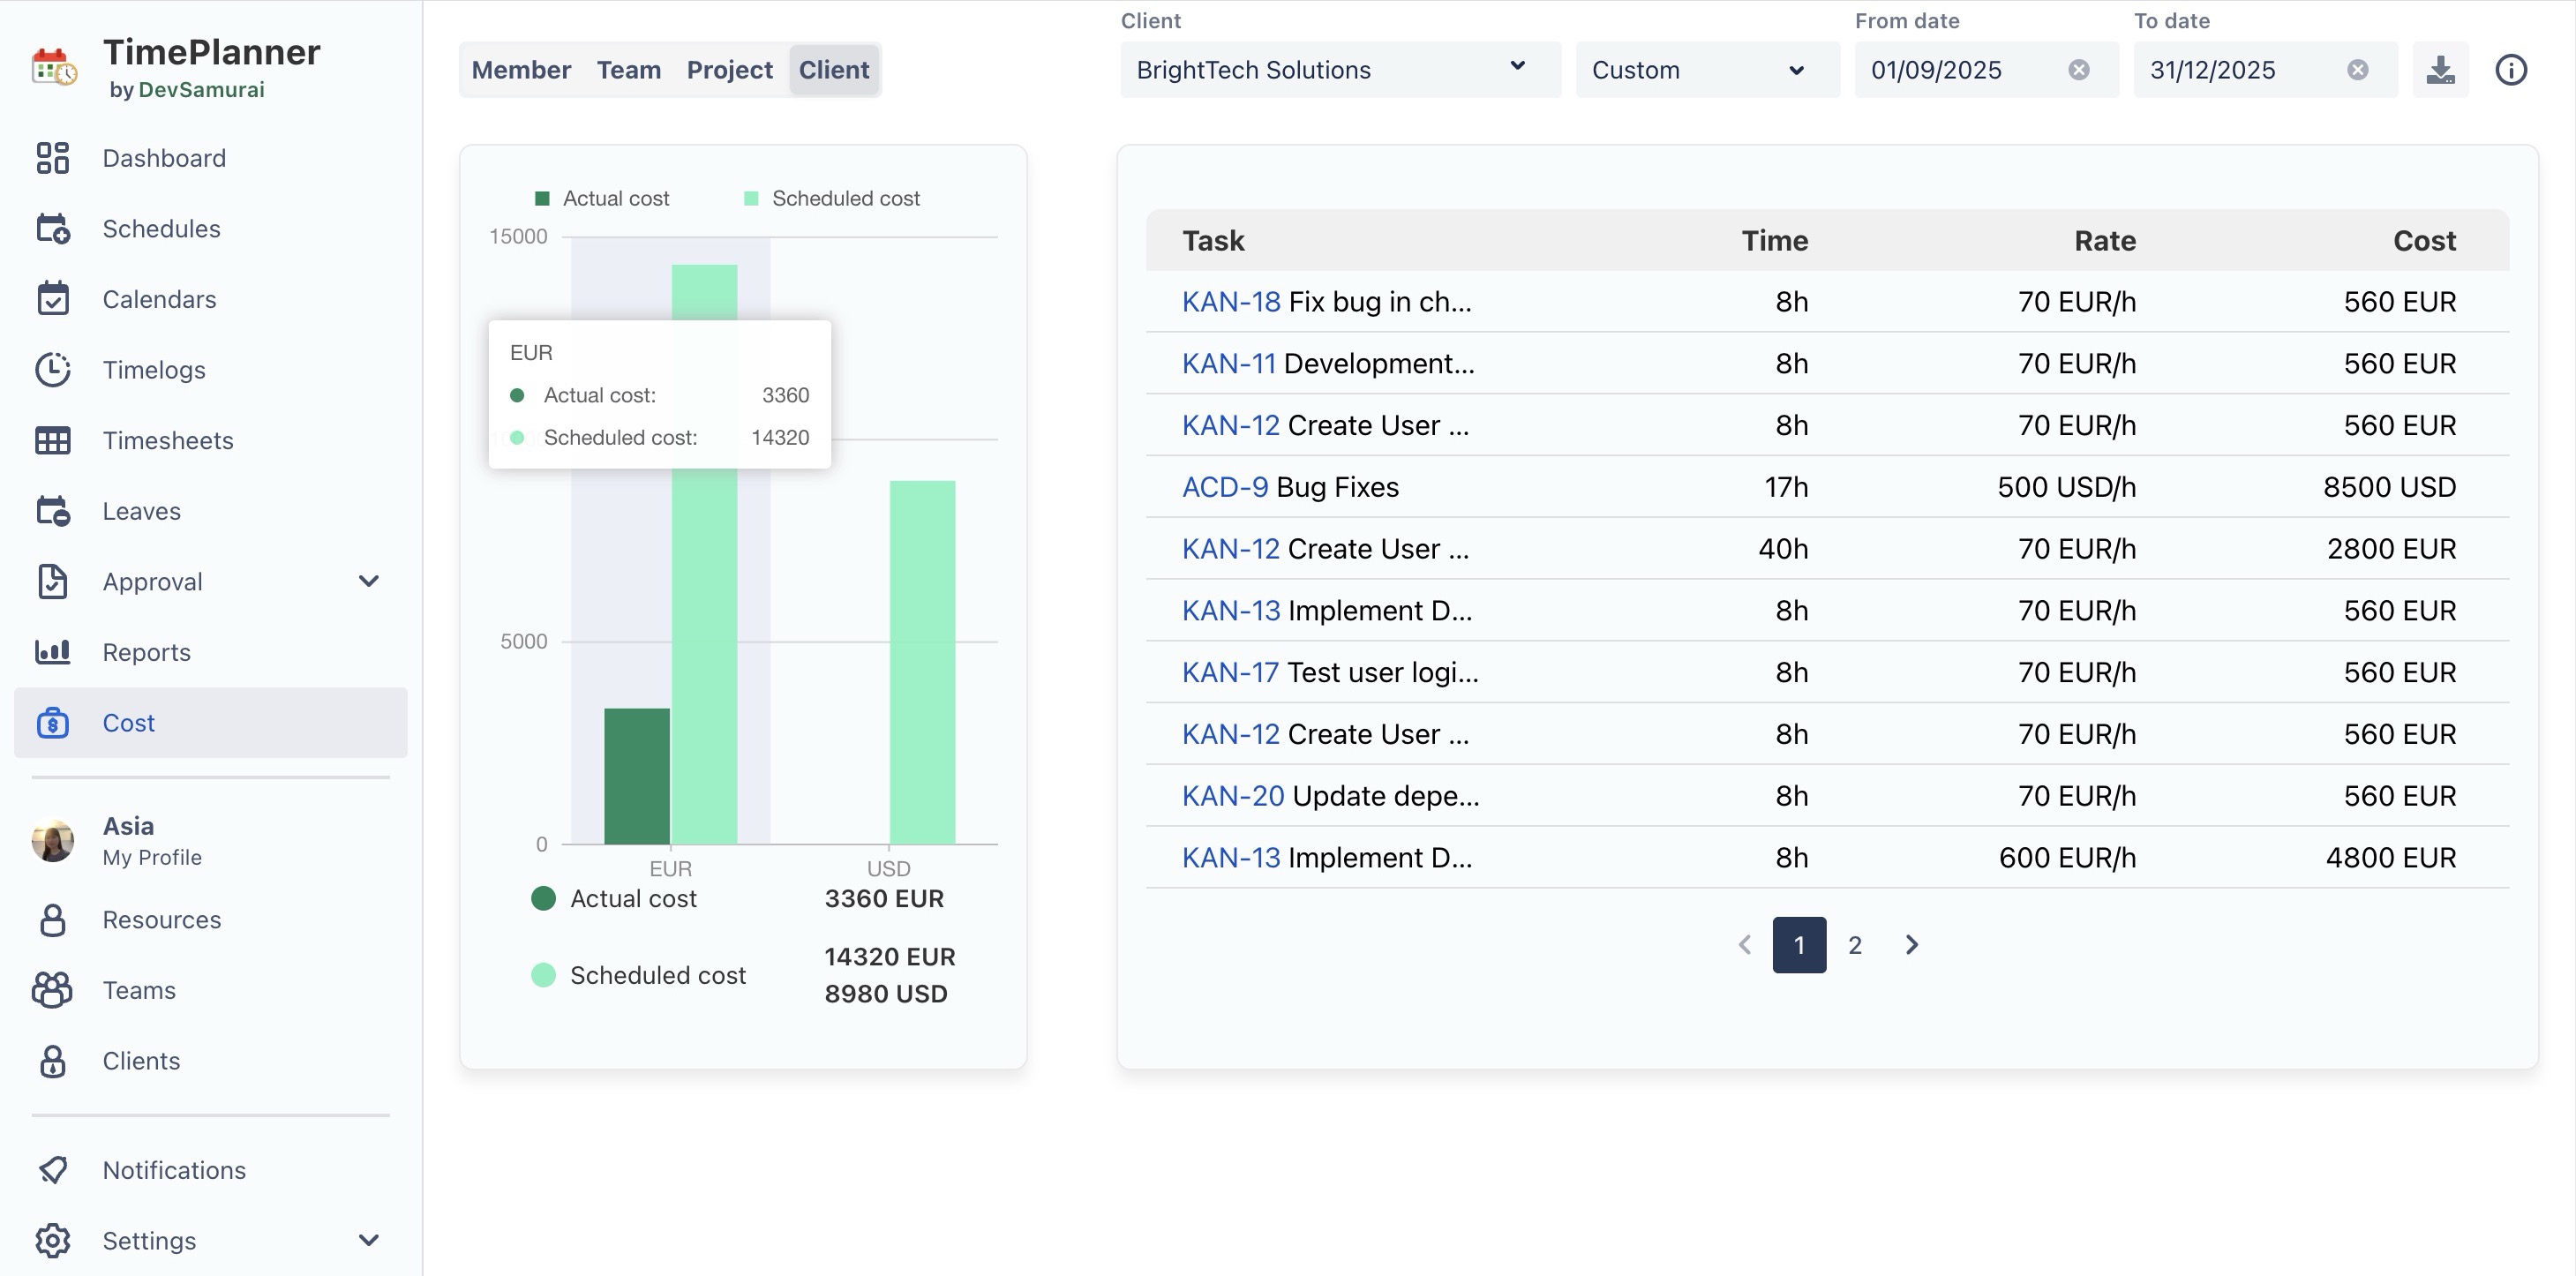This screenshot has height=1276, width=2576.
Task: Go to next page arrow
Action: tap(1911, 945)
